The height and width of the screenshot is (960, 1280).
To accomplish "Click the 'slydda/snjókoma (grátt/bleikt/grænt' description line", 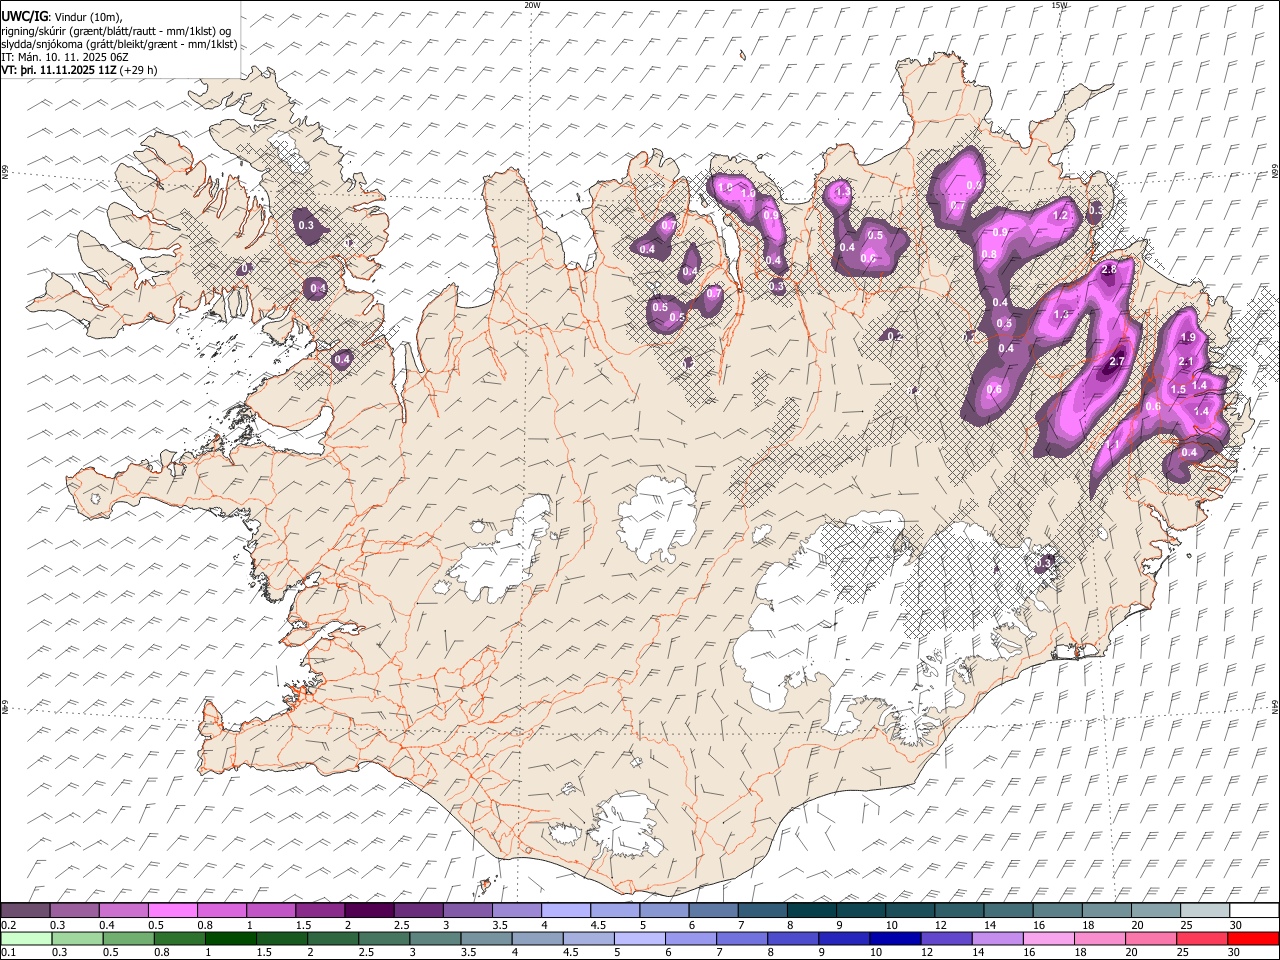I will (x=119, y=44).
